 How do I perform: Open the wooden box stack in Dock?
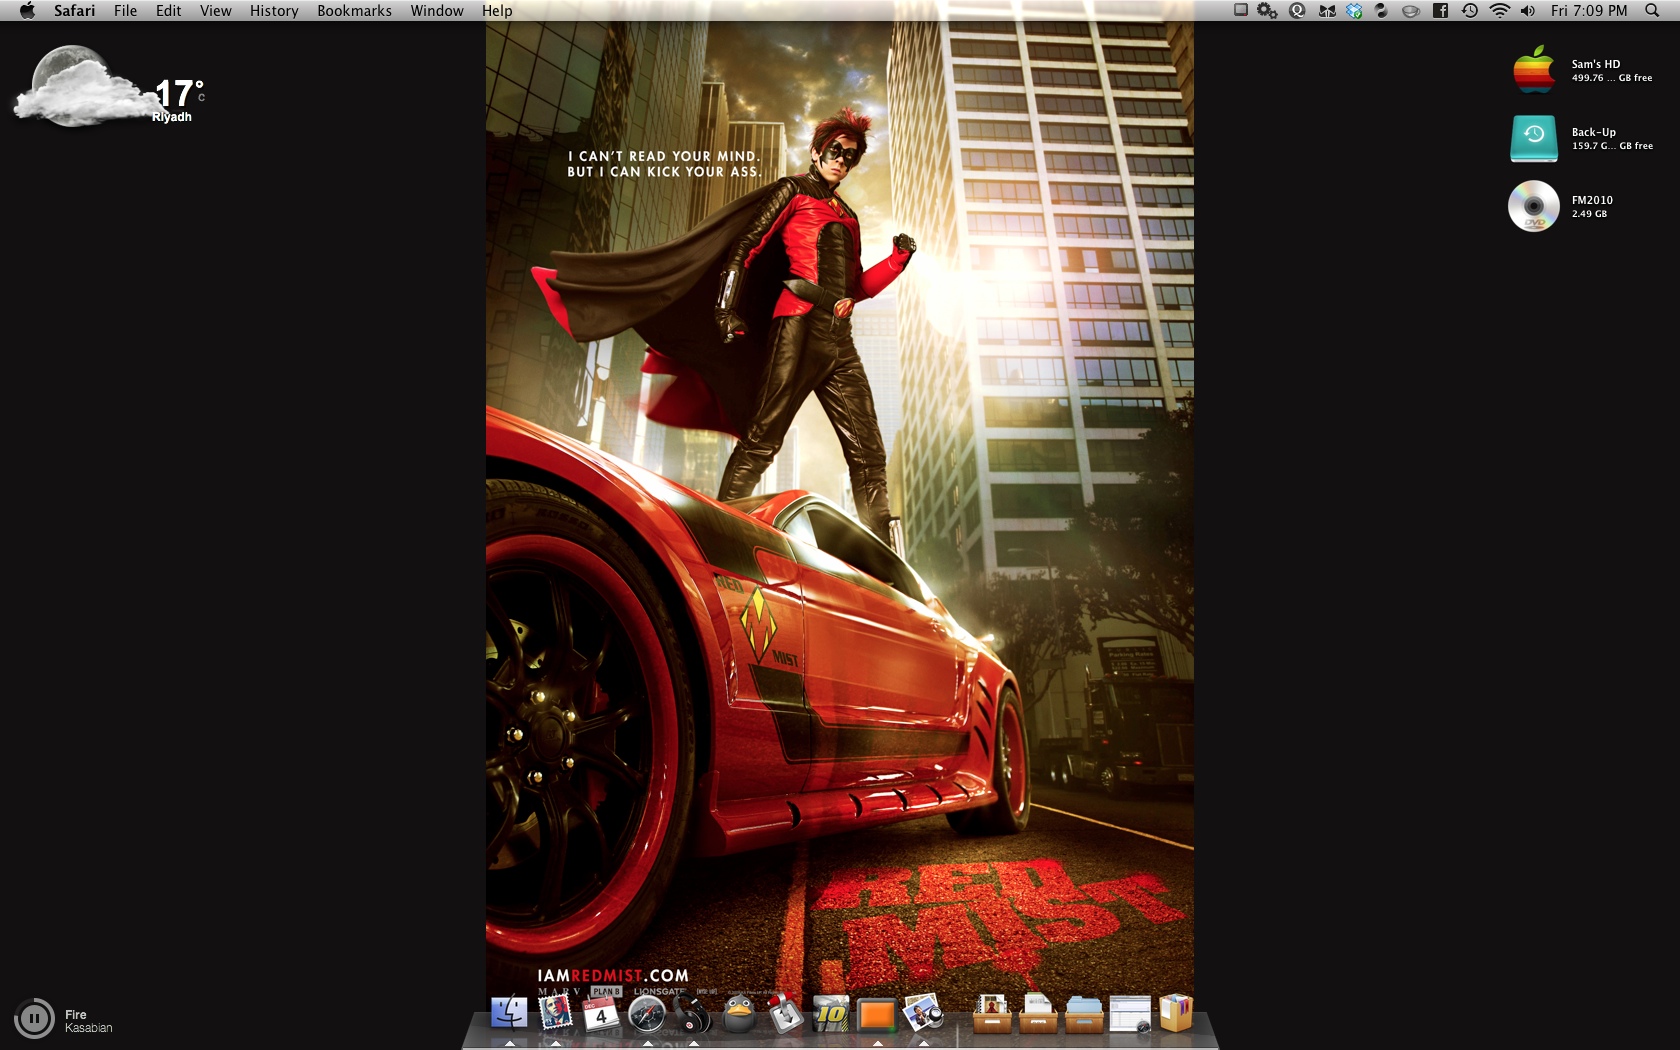[1176, 1013]
